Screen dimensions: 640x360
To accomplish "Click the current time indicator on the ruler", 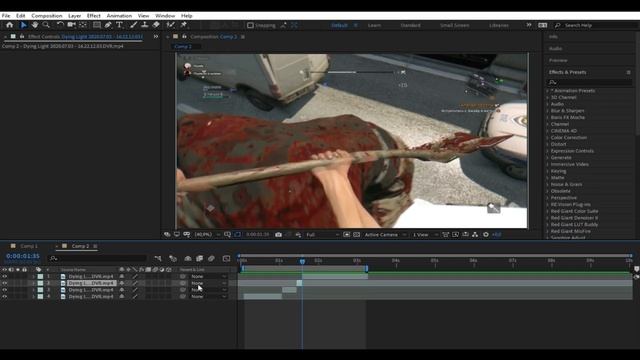I will coord(302,261).
